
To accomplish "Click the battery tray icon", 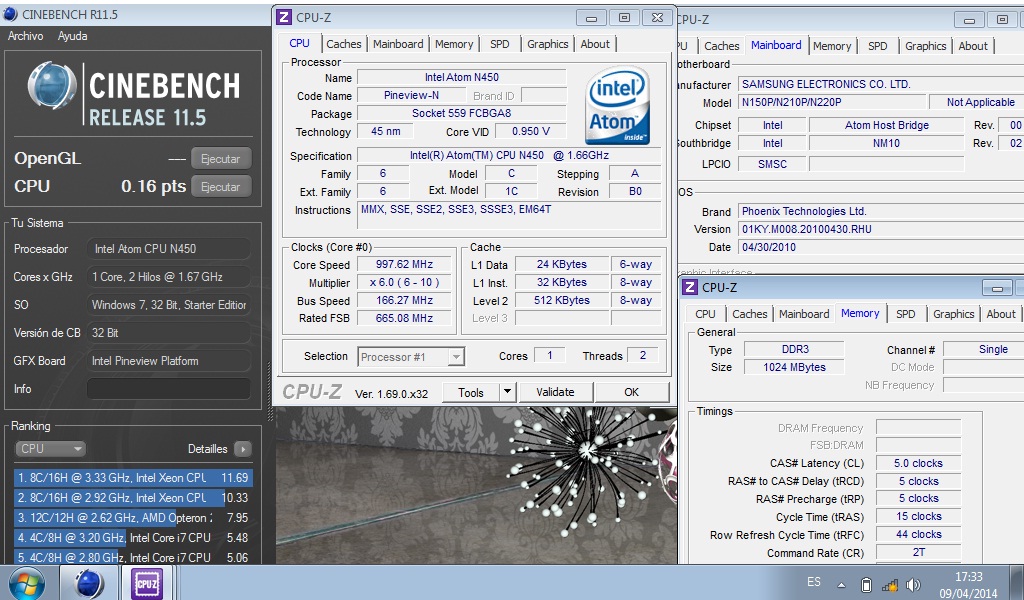I will (x=866, y=585).
